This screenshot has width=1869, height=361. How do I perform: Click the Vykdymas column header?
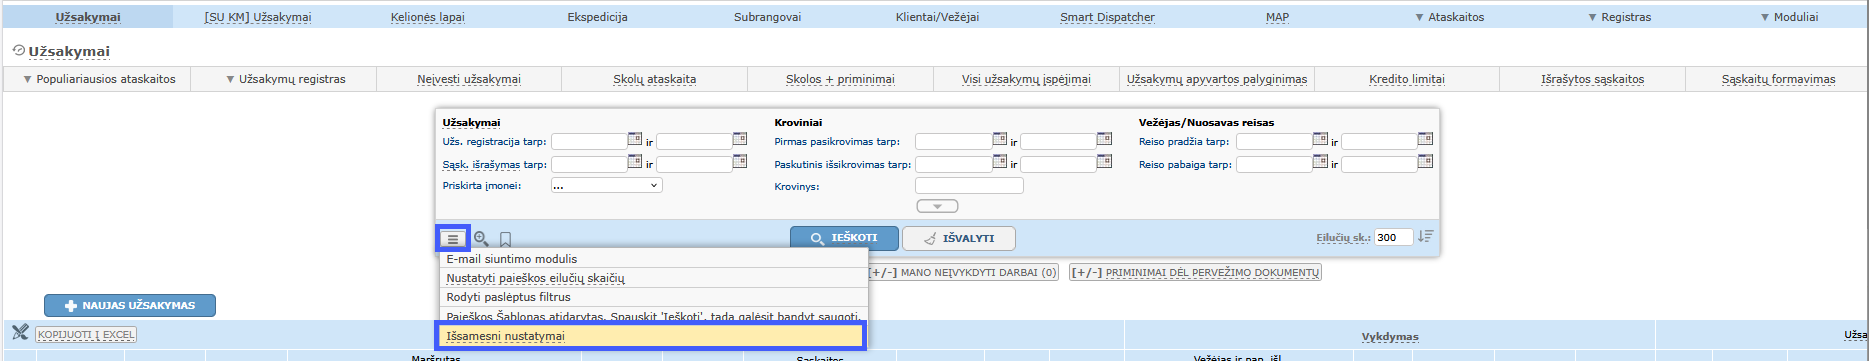click(x=1390, y=337)
